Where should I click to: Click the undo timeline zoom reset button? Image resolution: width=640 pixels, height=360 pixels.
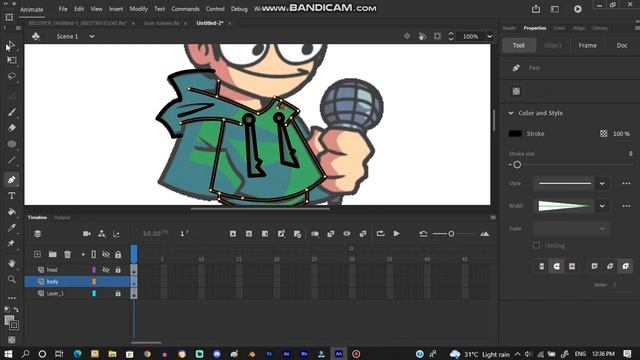(x=423, y=234)
